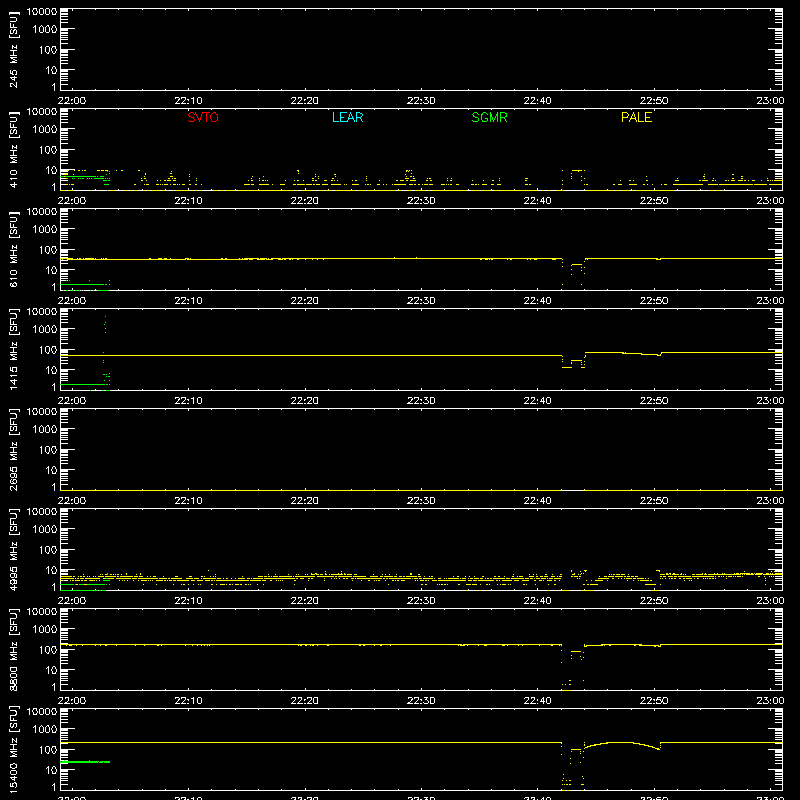
Task: Click 22:00 time label under 1415 MHz panel
Action: point(72,401)
